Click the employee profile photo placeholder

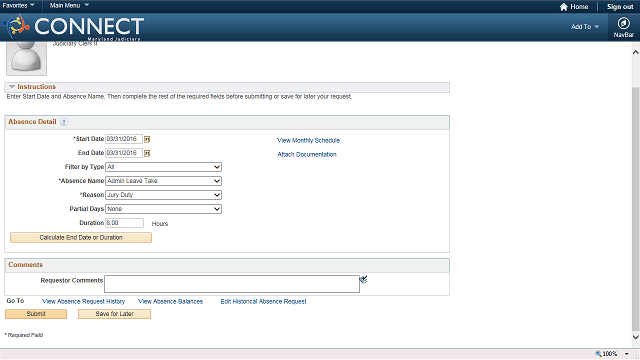pyautogui.click(x=27, y=58)
